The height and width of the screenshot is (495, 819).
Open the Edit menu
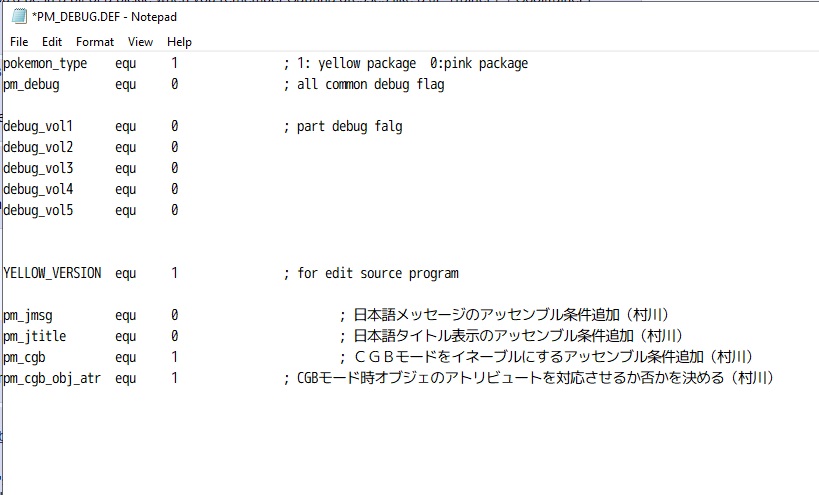(x=52, y=42)
